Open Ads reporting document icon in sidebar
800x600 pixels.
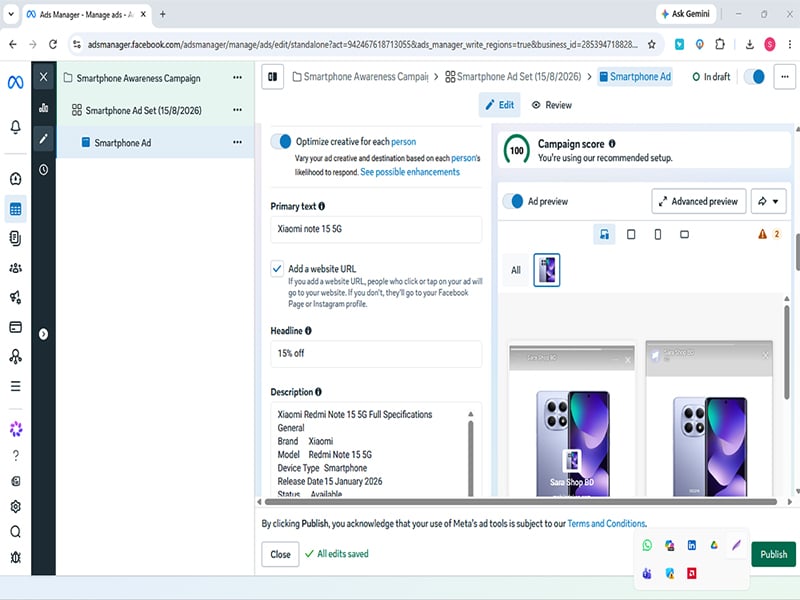pyautogui.click(x=16, y=238)
